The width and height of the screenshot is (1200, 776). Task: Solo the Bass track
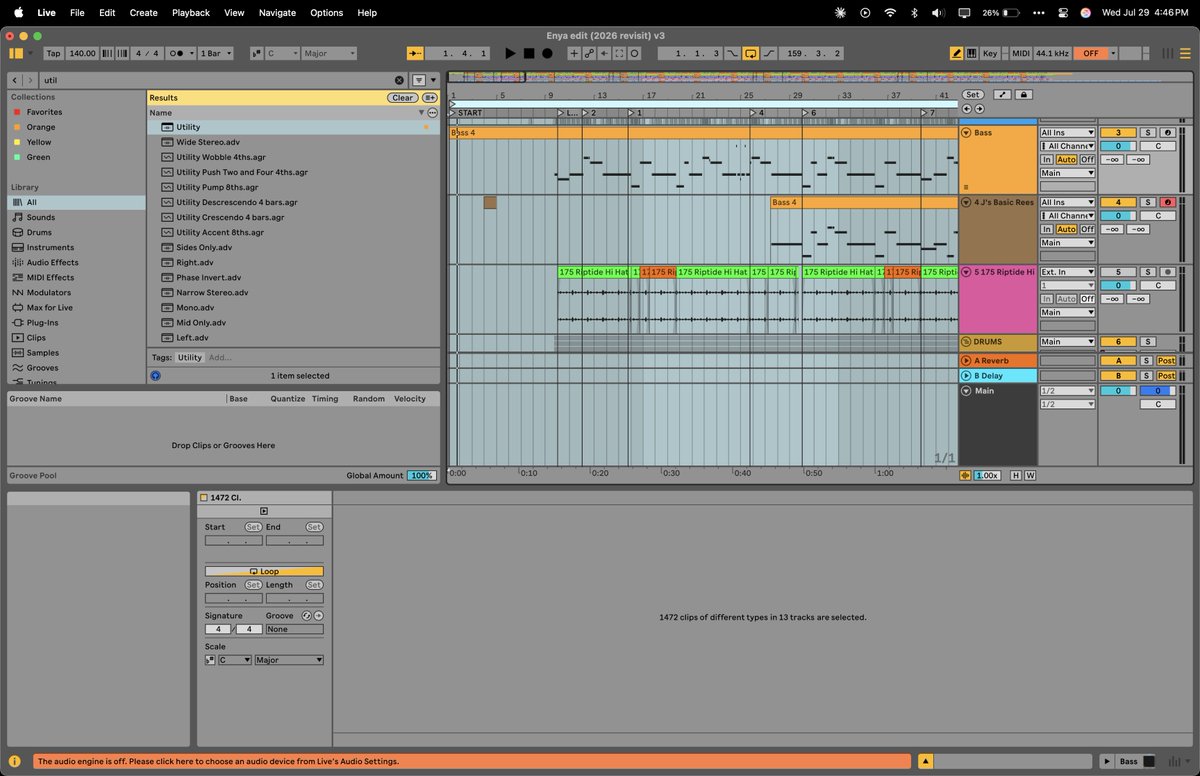tap(1148, 132)
